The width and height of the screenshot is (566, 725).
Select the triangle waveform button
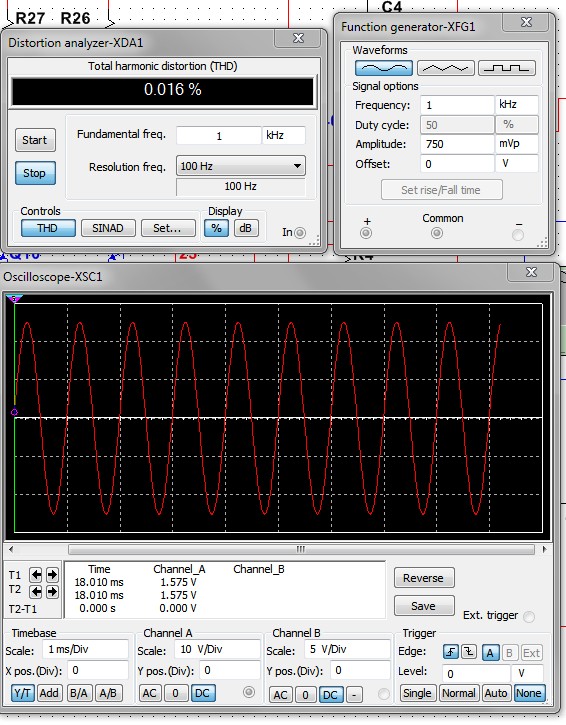pyautogui.click(x=446, y=68)
